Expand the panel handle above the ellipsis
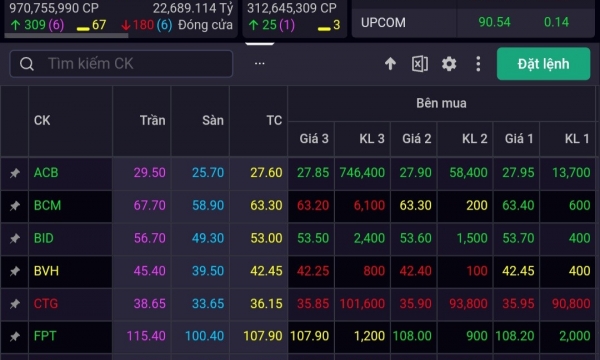This screenshot has width=600, height=360. click(259, 44)
